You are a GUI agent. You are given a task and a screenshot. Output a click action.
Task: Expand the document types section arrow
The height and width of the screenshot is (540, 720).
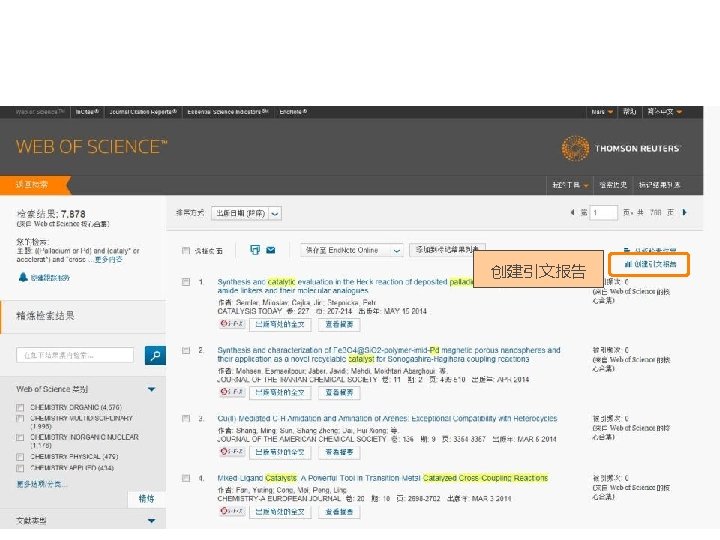(x=152, y=521)
